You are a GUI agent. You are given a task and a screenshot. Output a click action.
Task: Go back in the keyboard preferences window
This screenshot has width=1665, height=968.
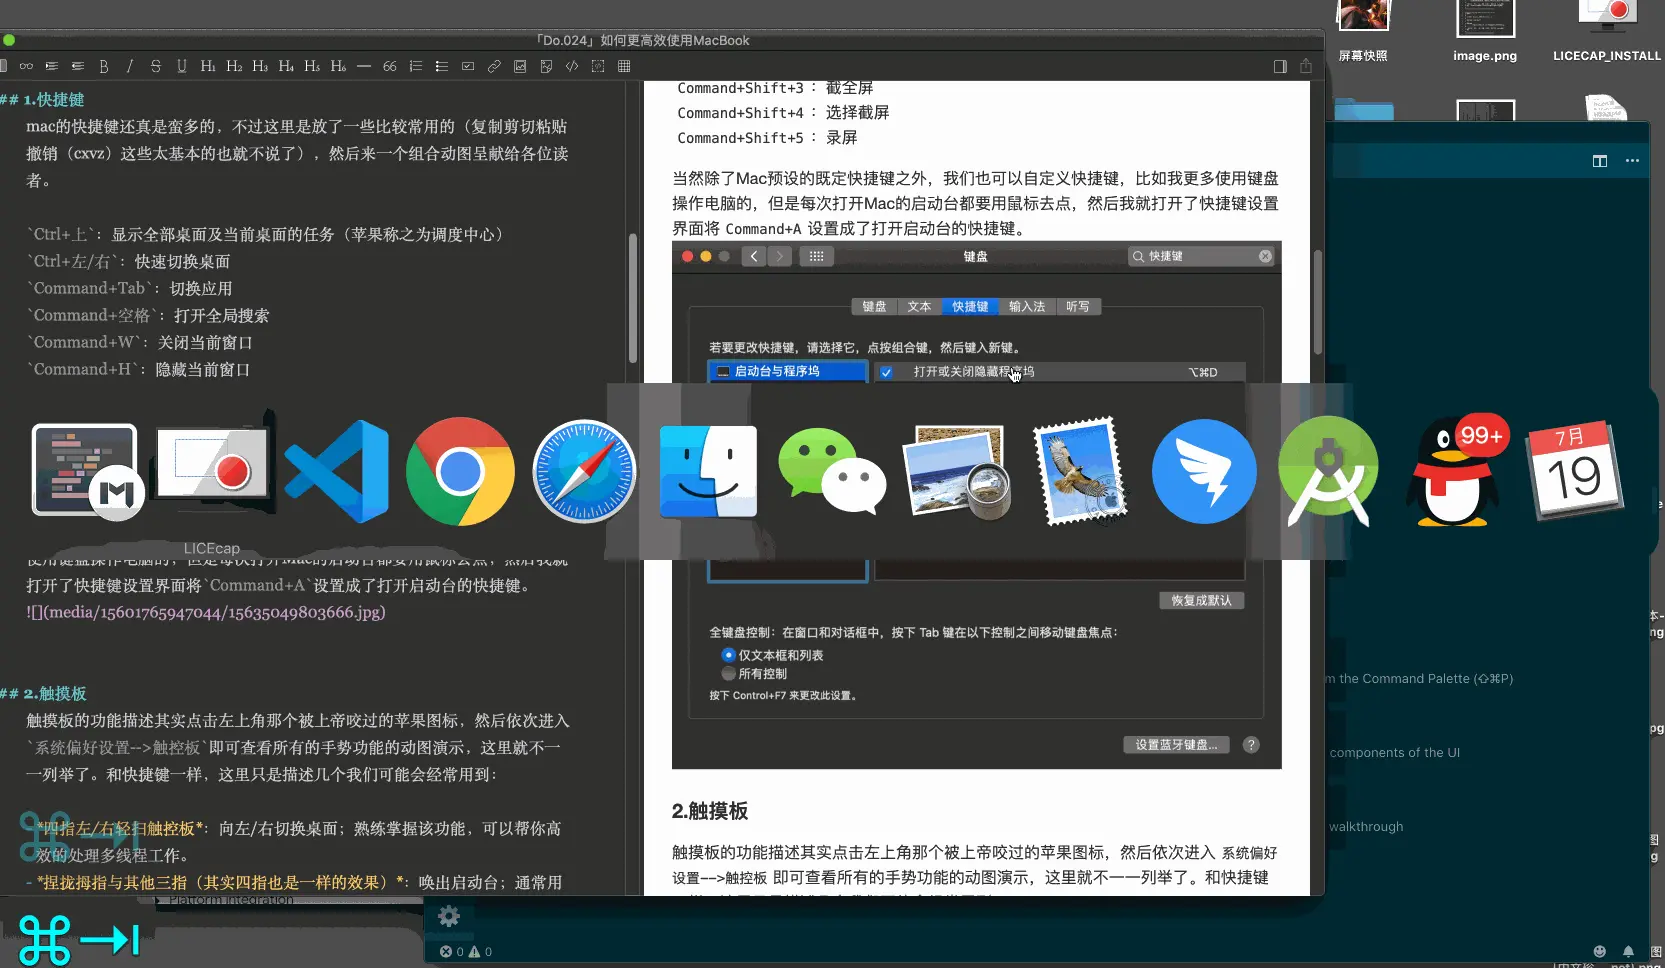(x=754, y=257)
